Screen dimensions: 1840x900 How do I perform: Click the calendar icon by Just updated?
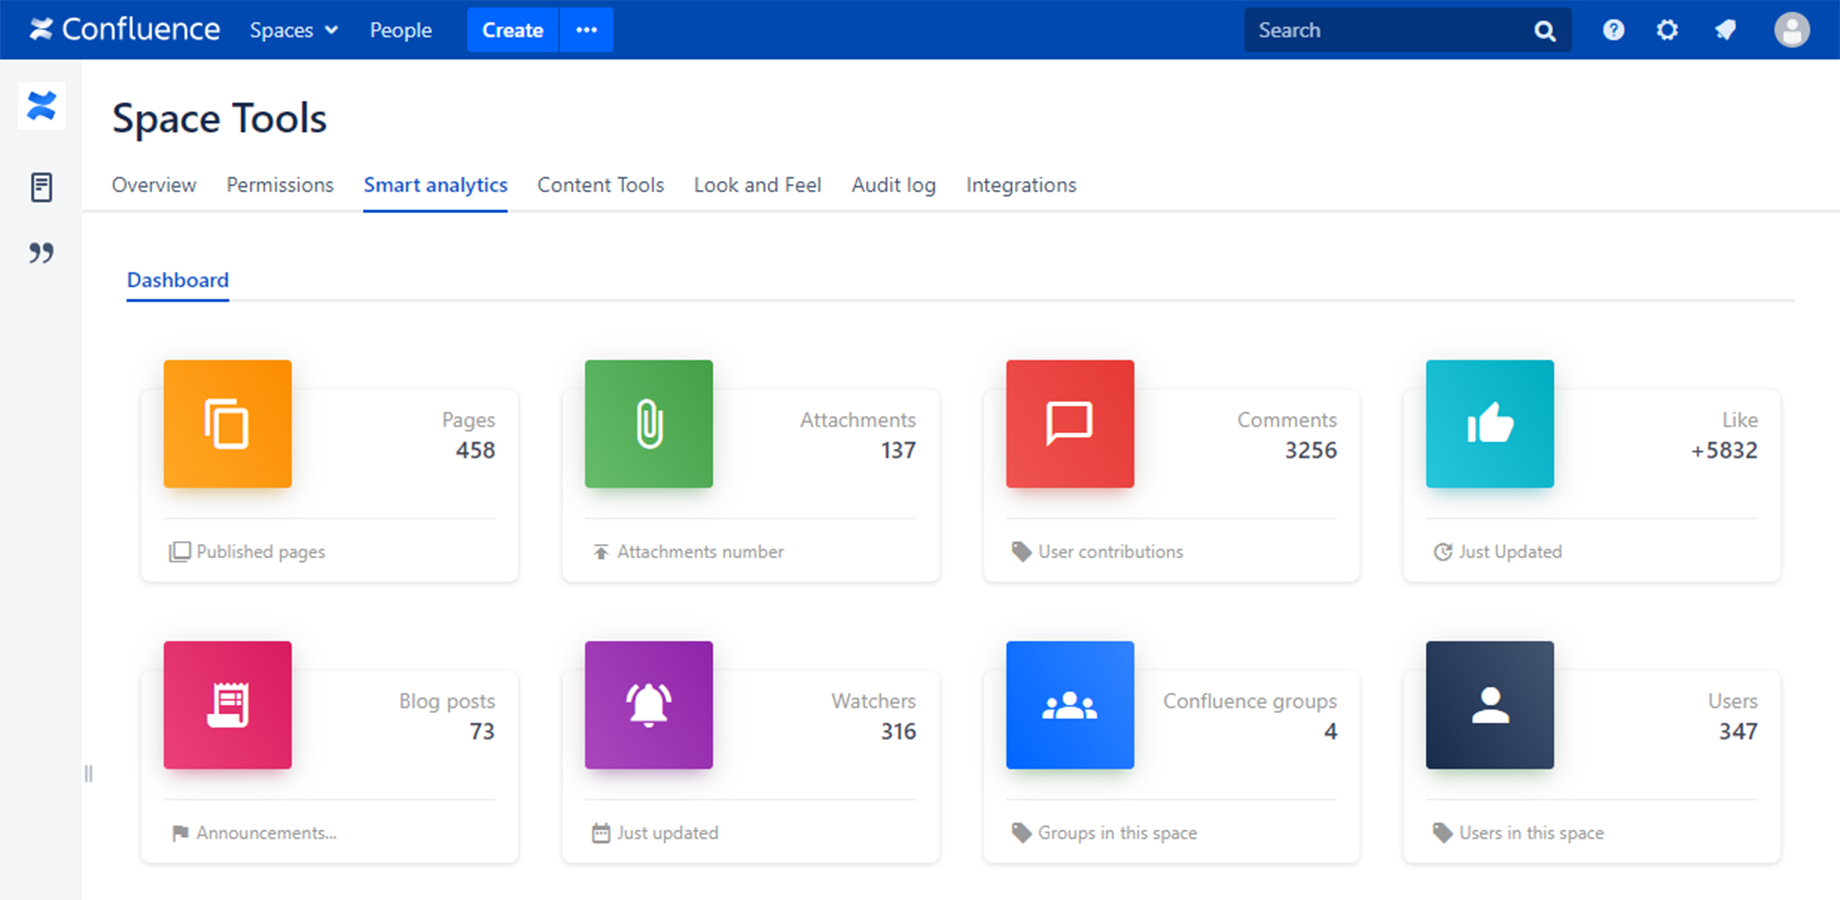point(601,833)
